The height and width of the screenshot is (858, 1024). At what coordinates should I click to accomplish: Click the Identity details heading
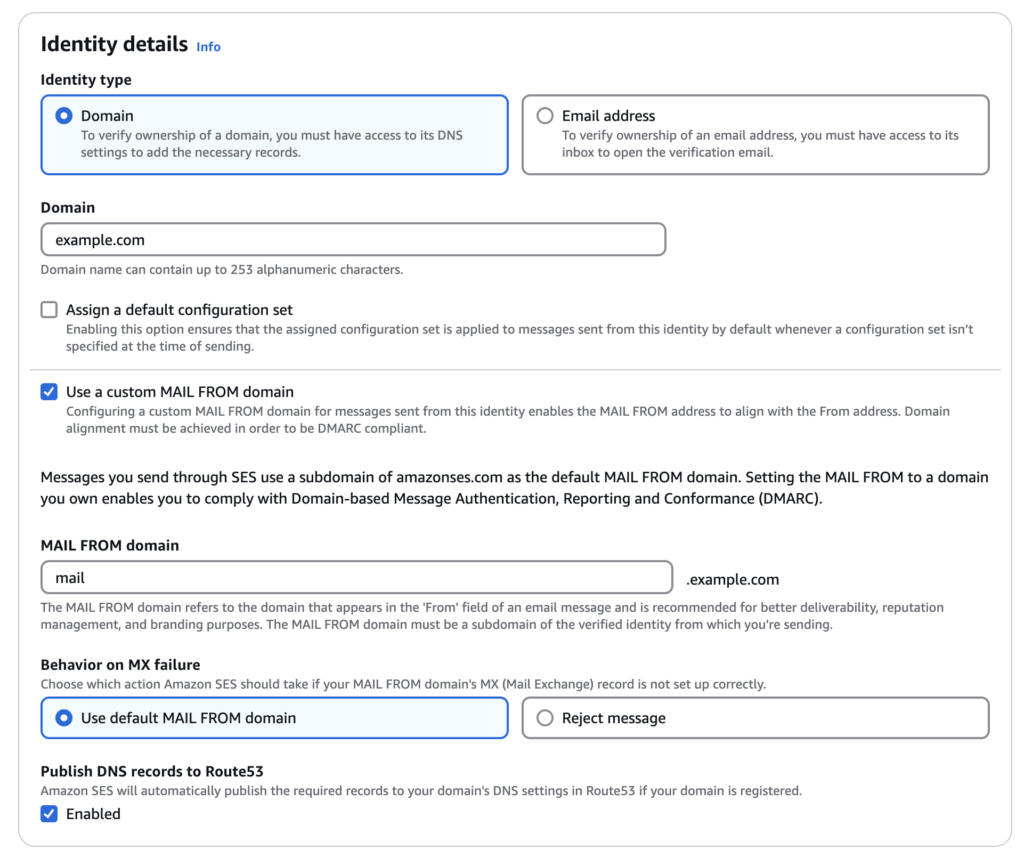114,44
